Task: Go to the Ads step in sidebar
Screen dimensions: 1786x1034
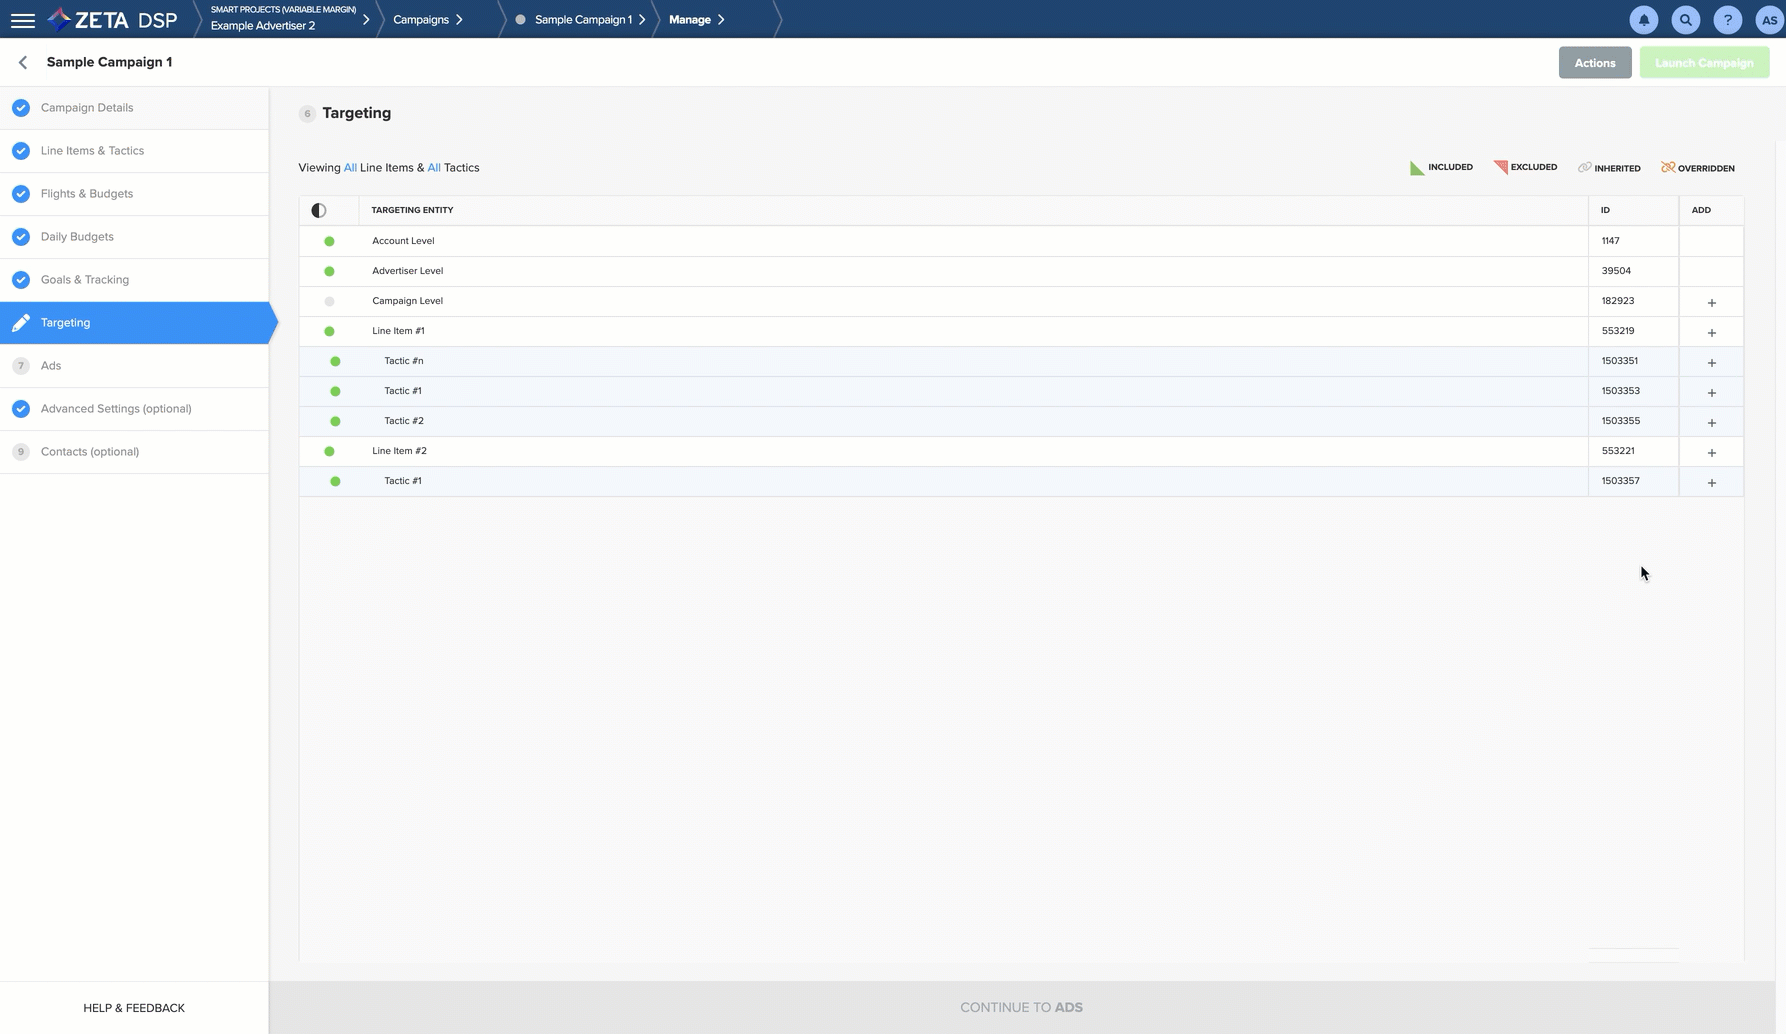Action: click(x=51, y=366)
